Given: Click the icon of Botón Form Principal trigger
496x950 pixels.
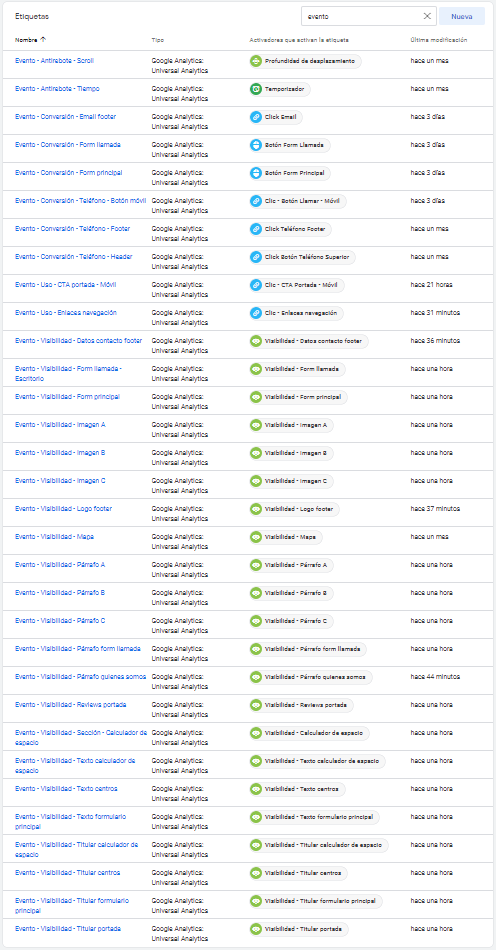Looking at the screenshot, I should [x=256, y=173].
